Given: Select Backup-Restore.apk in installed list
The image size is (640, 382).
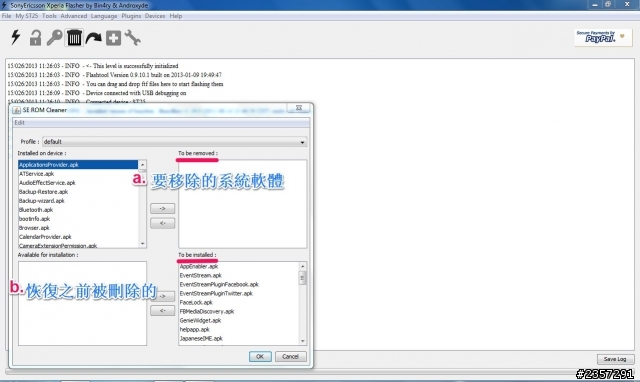Looking at the screenshot, I should (x=78, y=191).
